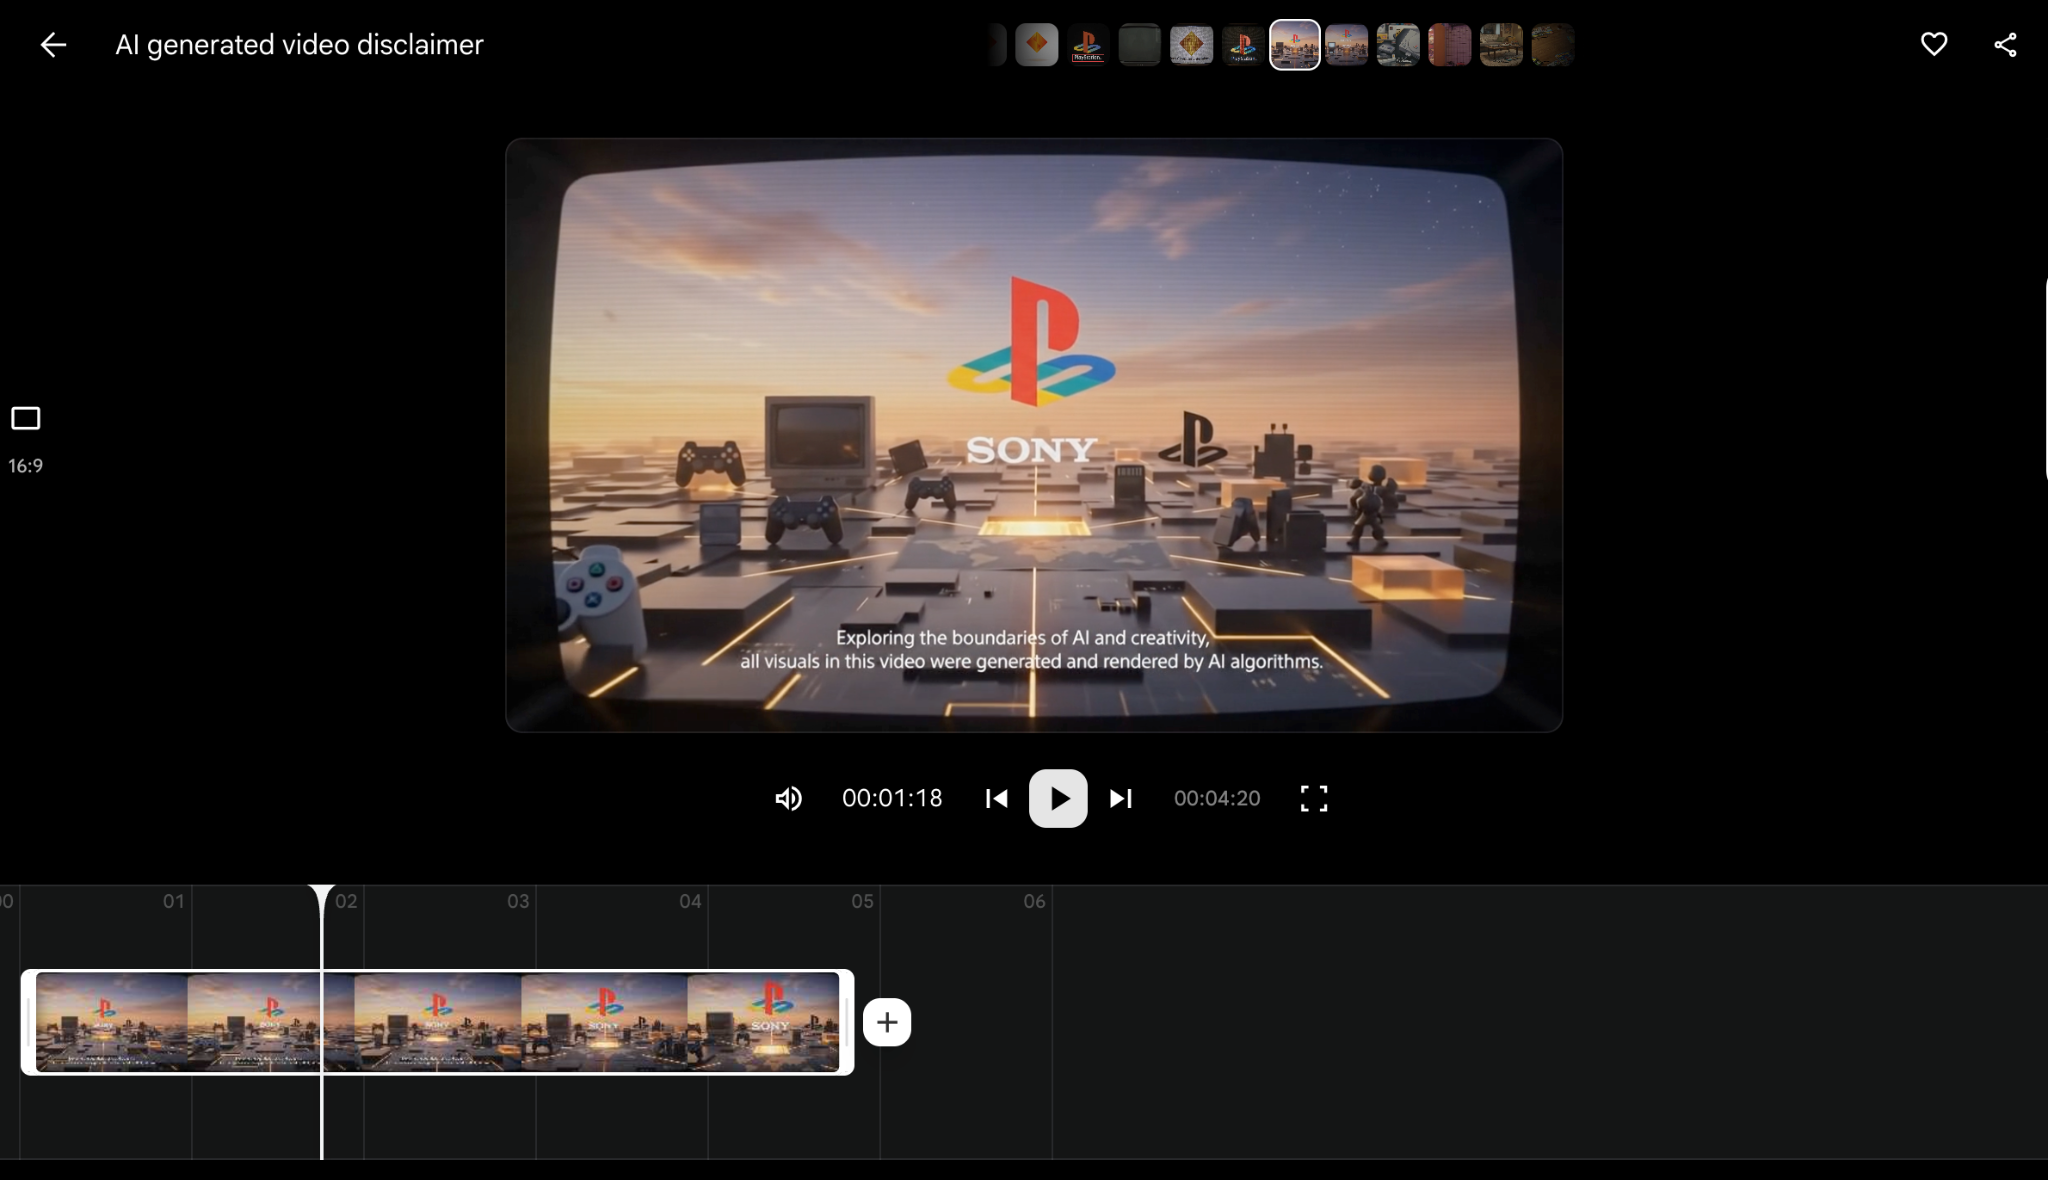
Task: Add a new clip with the plus button
Action: (887, 1022)
